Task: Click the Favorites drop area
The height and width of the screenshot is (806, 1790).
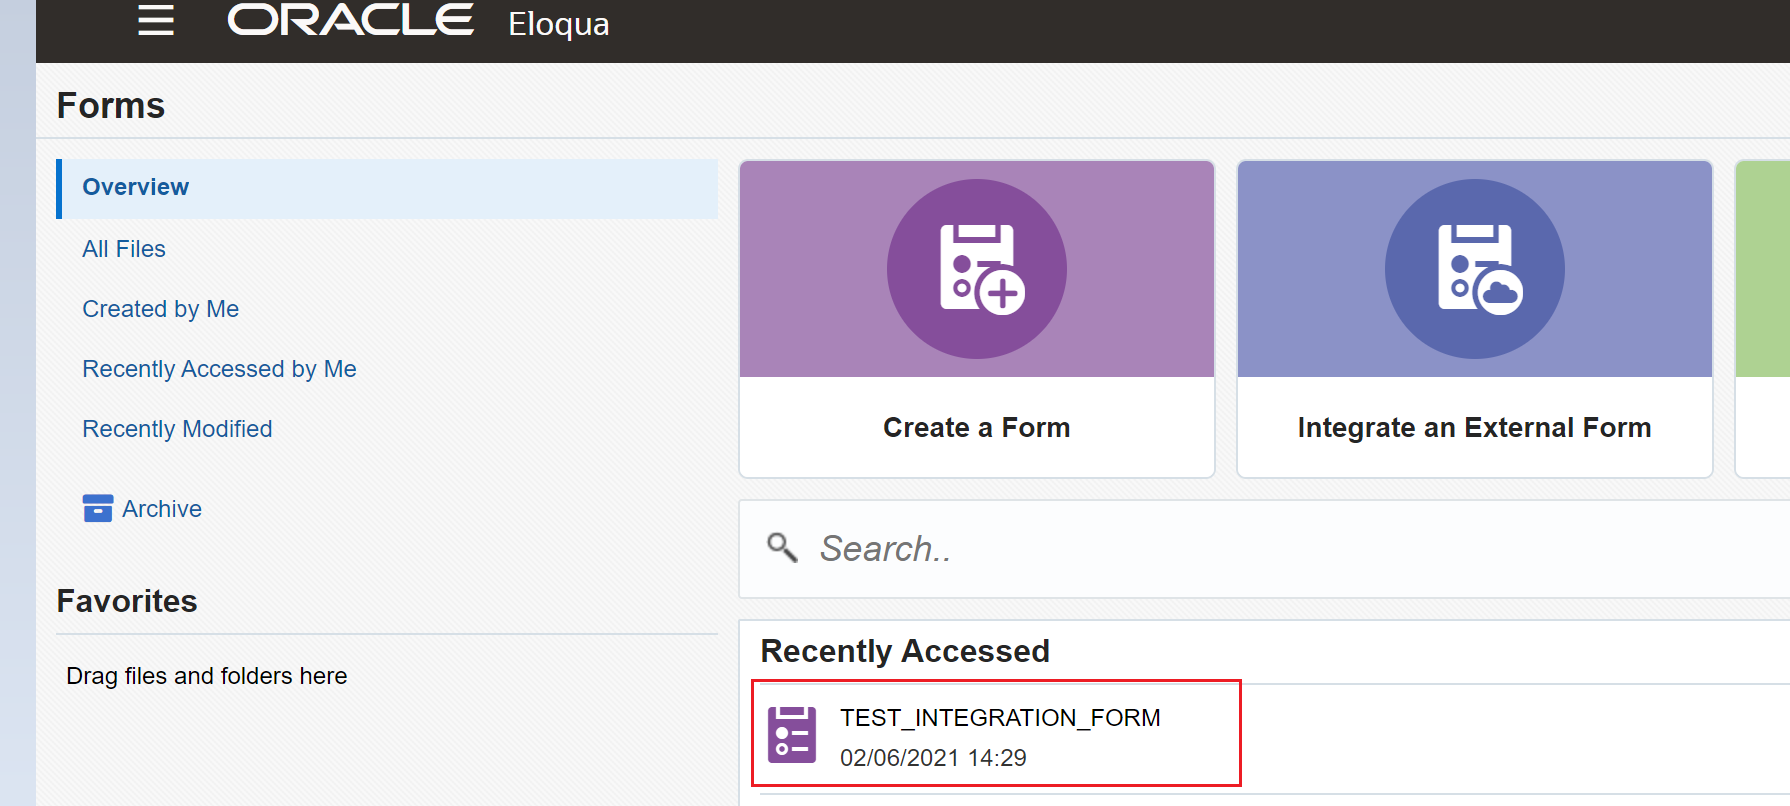Action: click(387, 676)
